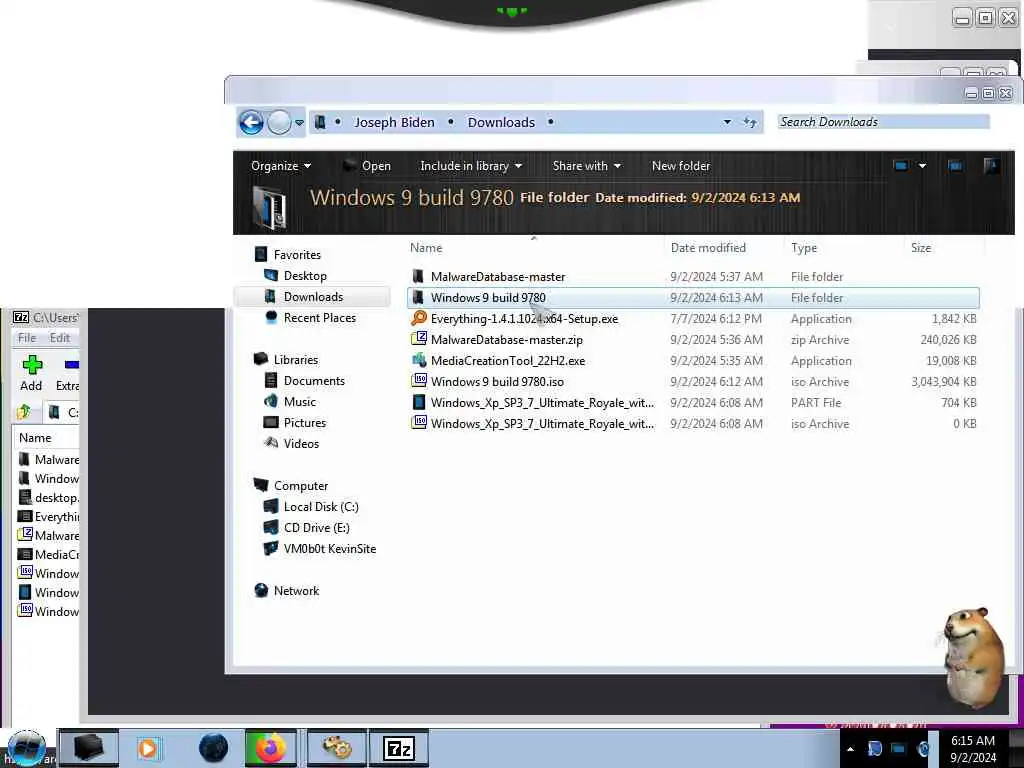Screen dimensions: 1024x768
Task: Focus the Search Downloads field
Action: pyautogui.click(x=884, y=122)
